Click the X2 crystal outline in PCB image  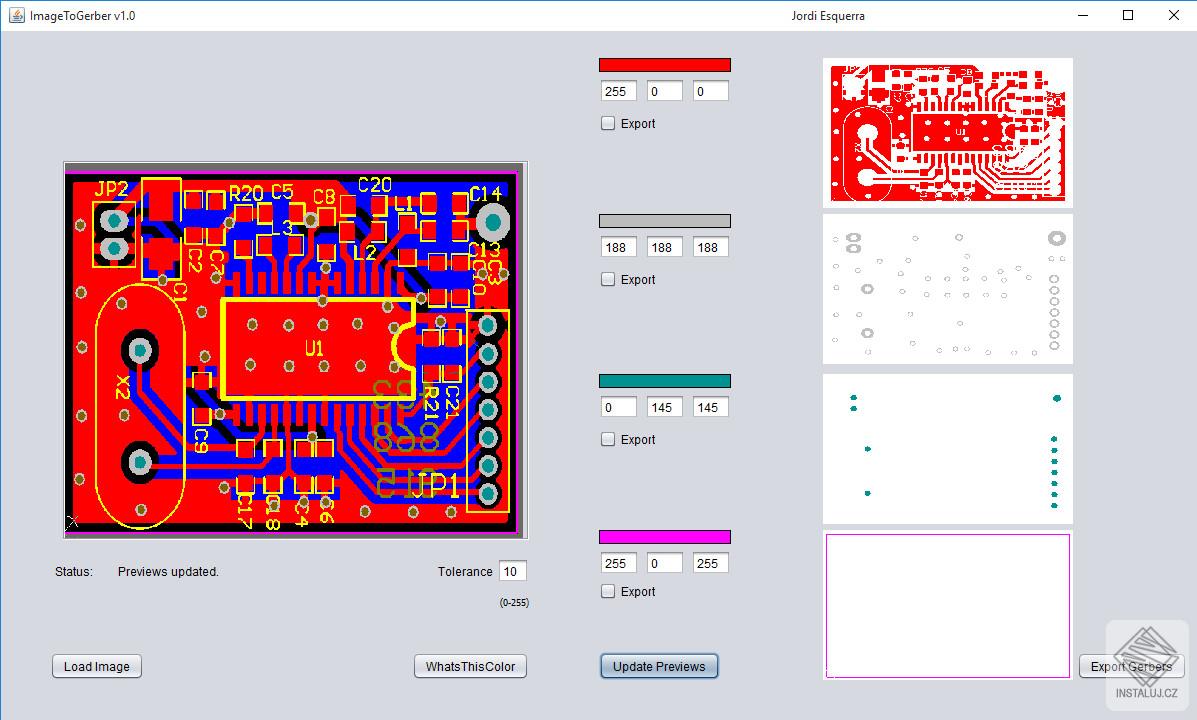pos(140,406)
